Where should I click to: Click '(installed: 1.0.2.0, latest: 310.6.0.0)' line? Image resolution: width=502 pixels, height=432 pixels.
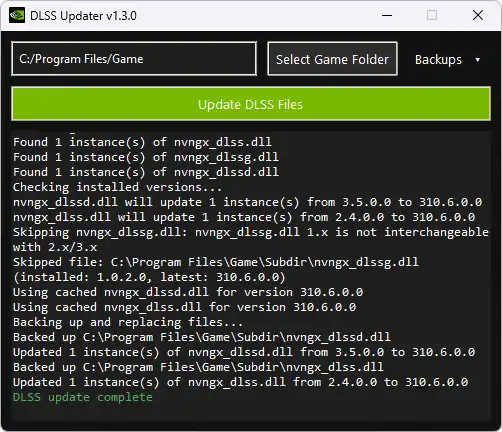149,277
